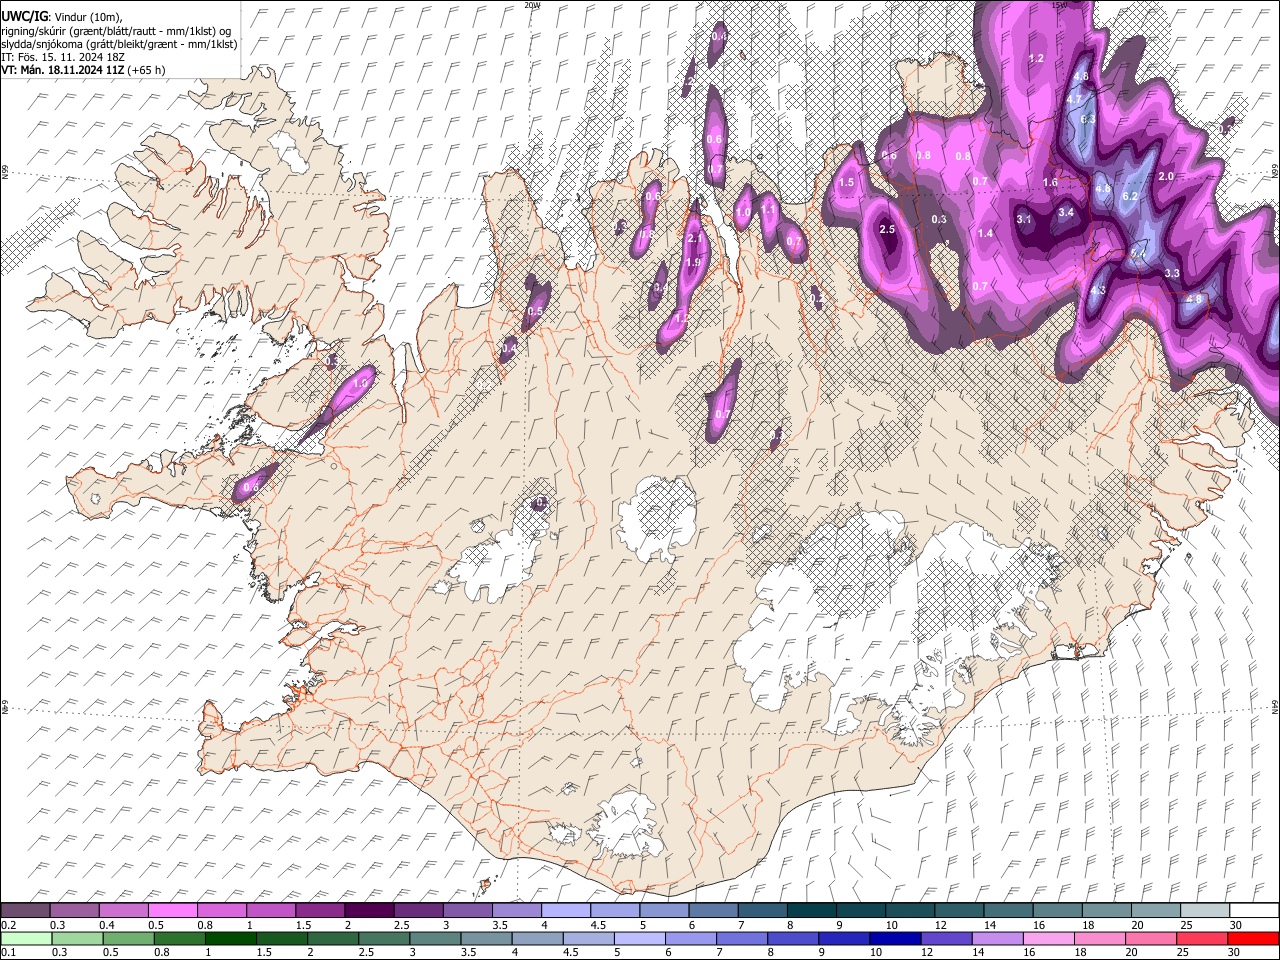Click the 2.5 snowfall value on the map
This screenshot has width=1280, height=960.
point(887,230)
